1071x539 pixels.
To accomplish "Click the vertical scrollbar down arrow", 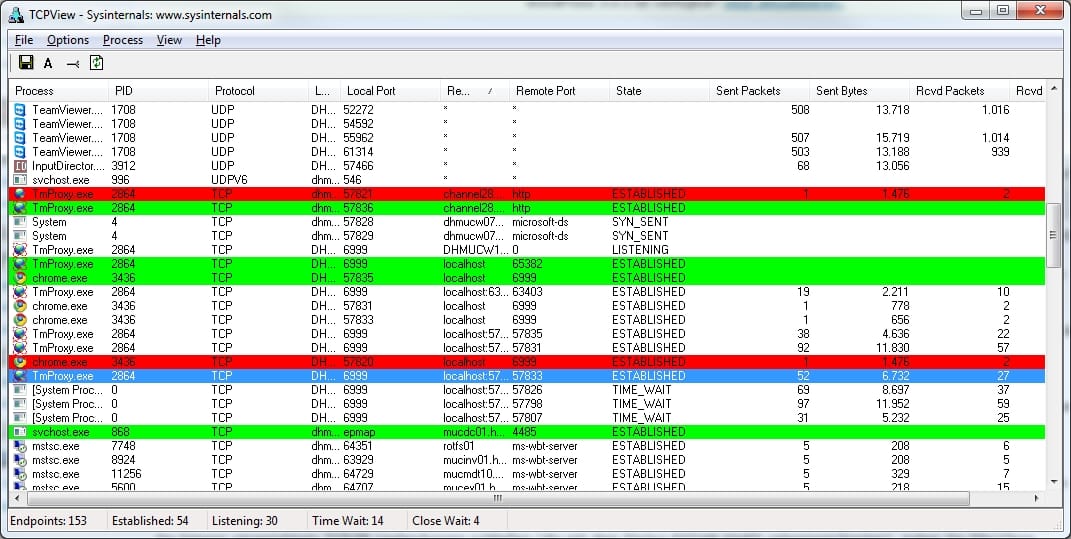I will [1053, 483].
